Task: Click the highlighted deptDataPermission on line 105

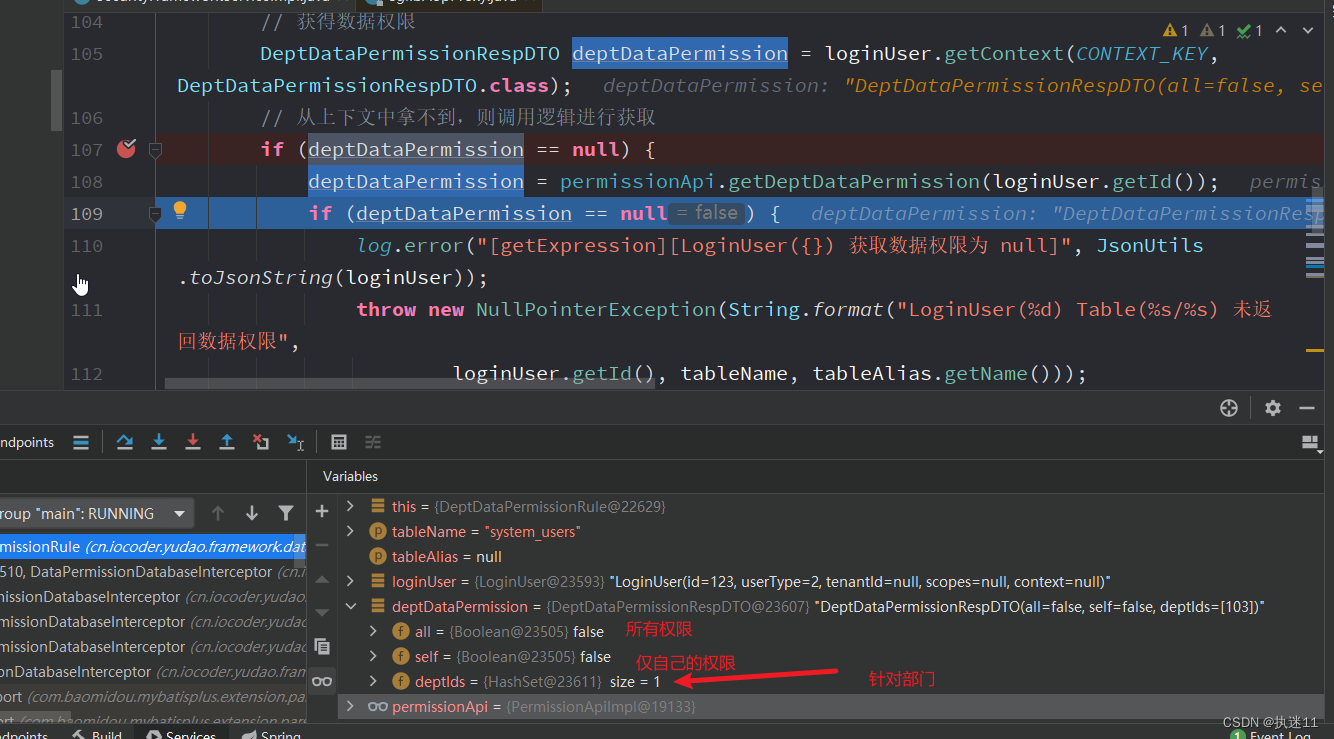Action: [680, 53]
